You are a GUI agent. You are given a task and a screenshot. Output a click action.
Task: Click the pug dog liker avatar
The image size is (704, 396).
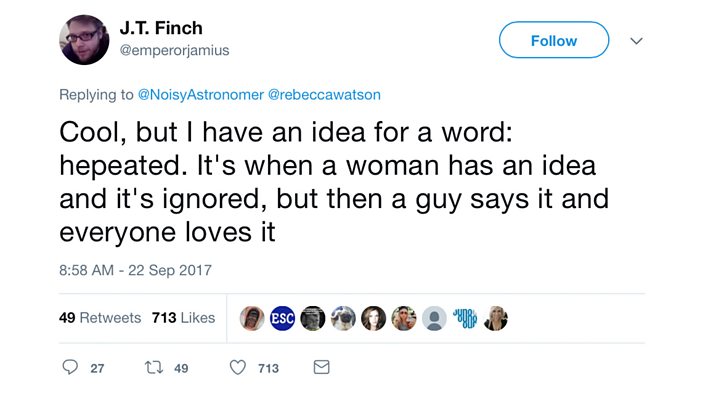343,318
